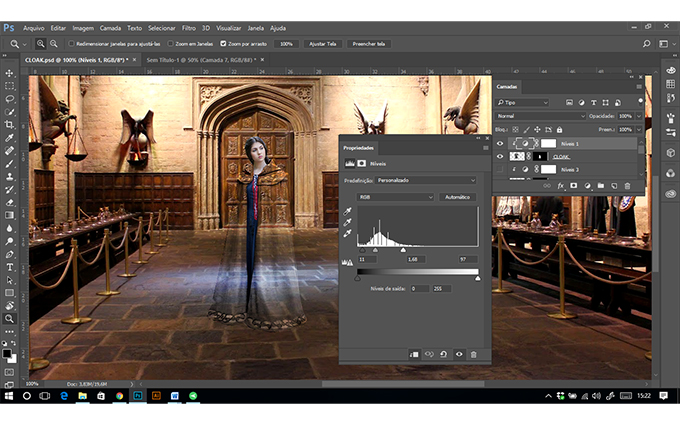Viewport: 680px width, 425px height.
Task: Add a layer style with the fx icon
Action: pyautogui.click(x=560, y=186)
